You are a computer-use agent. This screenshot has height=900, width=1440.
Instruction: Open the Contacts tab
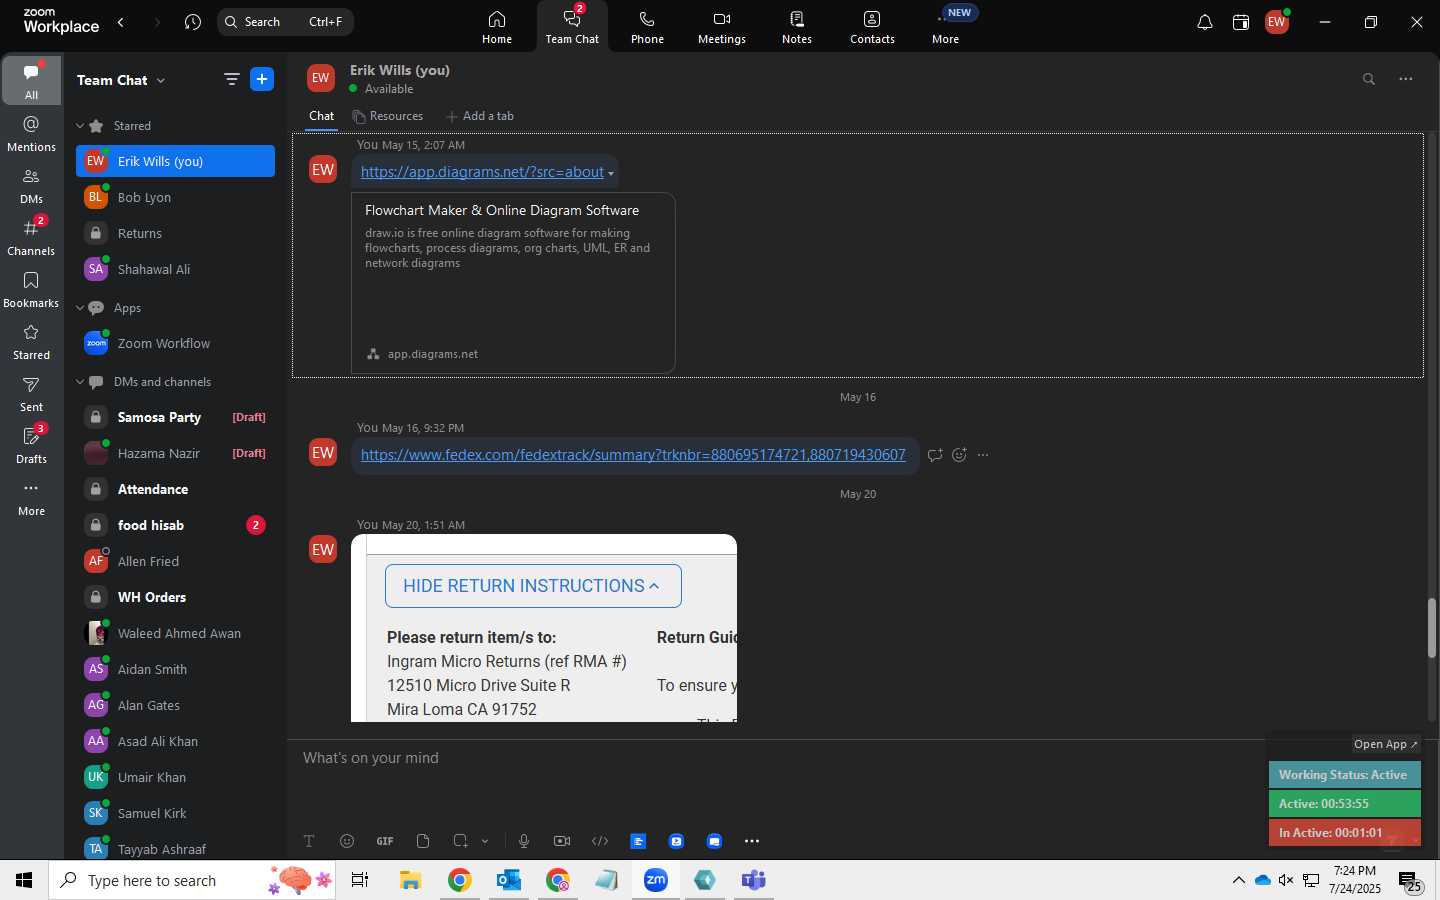pyautogui.click(x=872, y=27)
